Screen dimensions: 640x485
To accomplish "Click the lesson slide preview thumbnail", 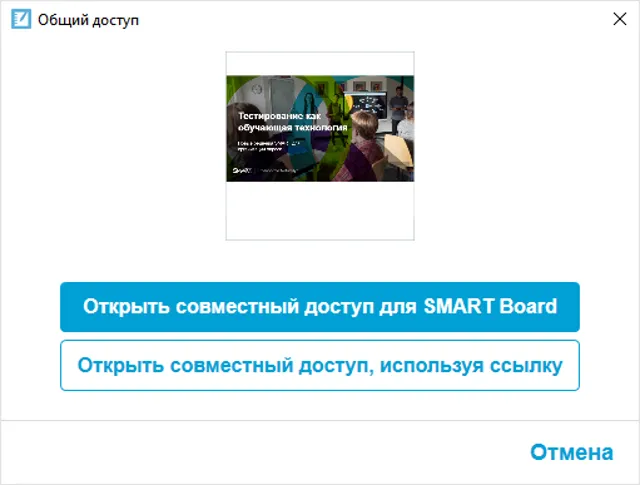I will coord(320,146).
